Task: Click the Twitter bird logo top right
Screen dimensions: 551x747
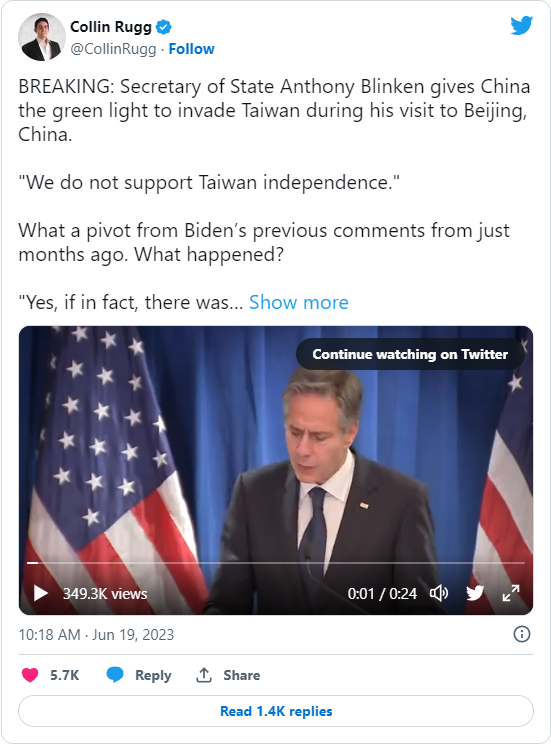Action: (521, 25)
